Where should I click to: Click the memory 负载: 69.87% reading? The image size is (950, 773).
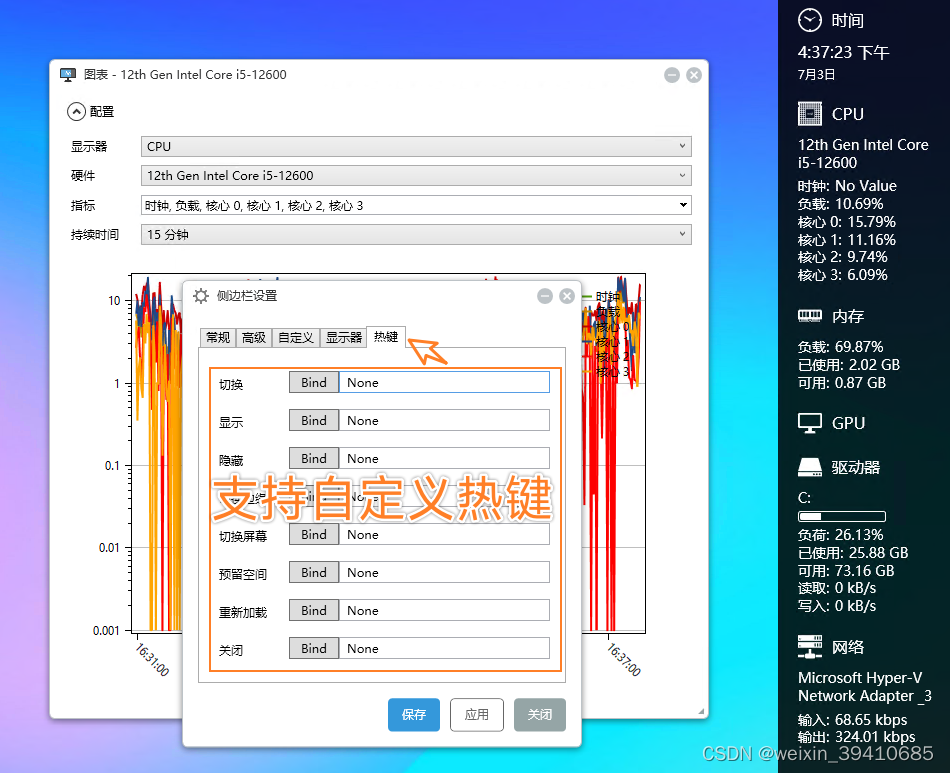pos(840,347)
